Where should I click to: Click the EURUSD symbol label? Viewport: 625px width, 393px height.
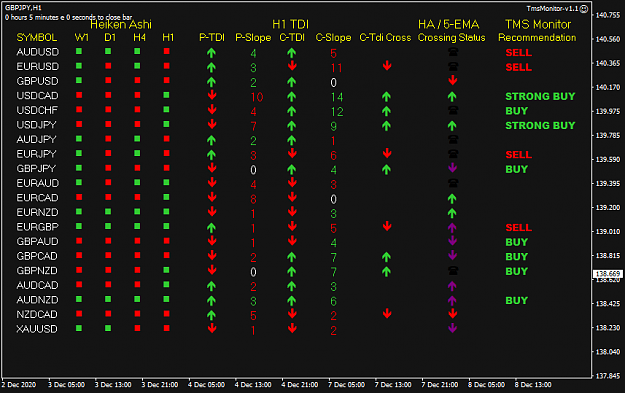pos(37,66)
